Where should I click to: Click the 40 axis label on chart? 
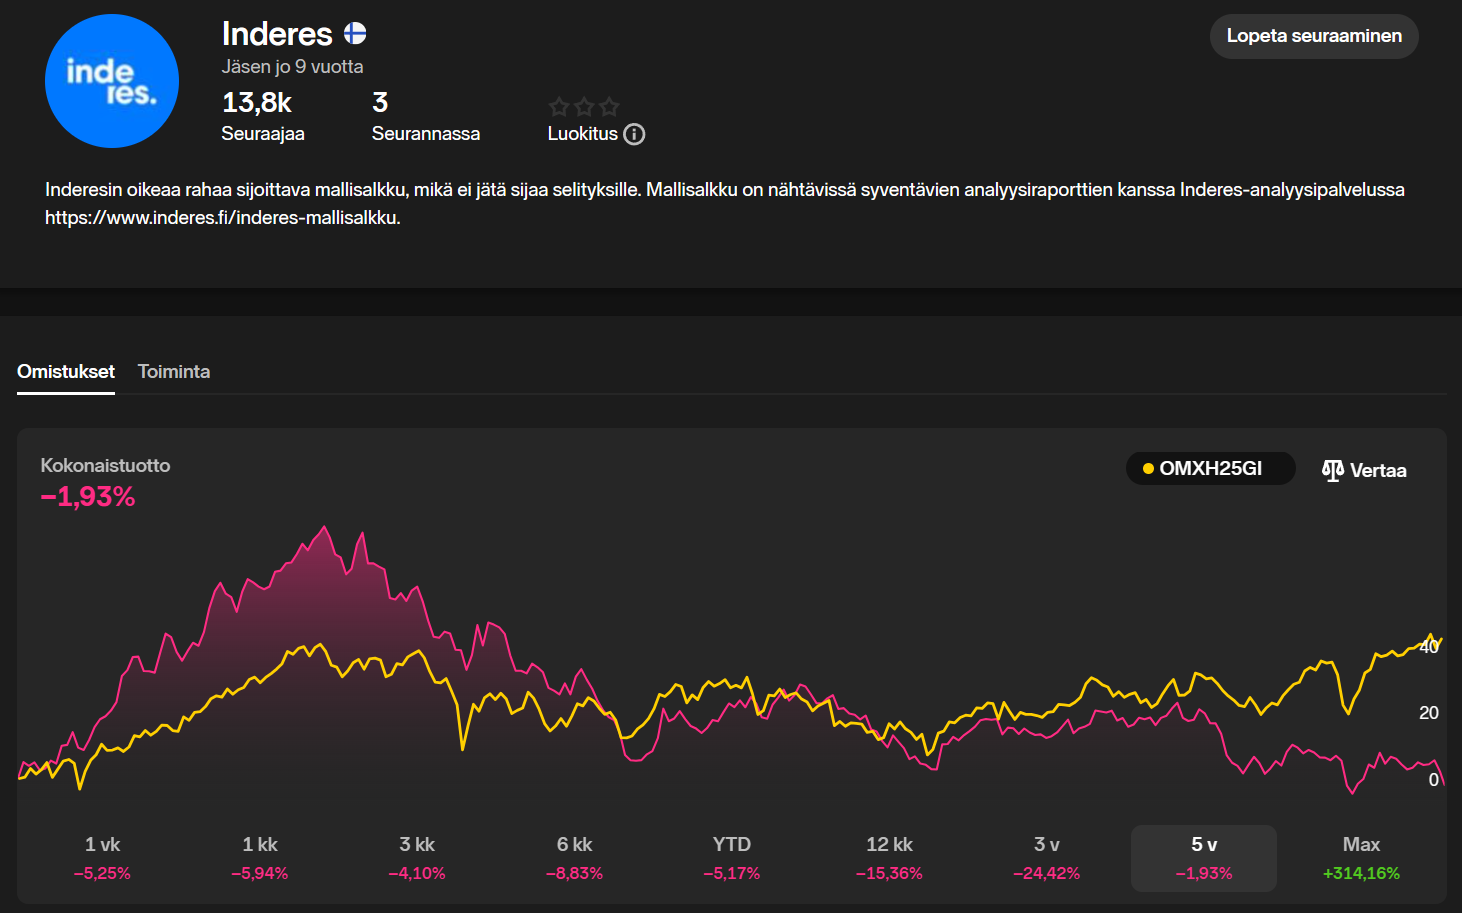[x=1429, y=647]
